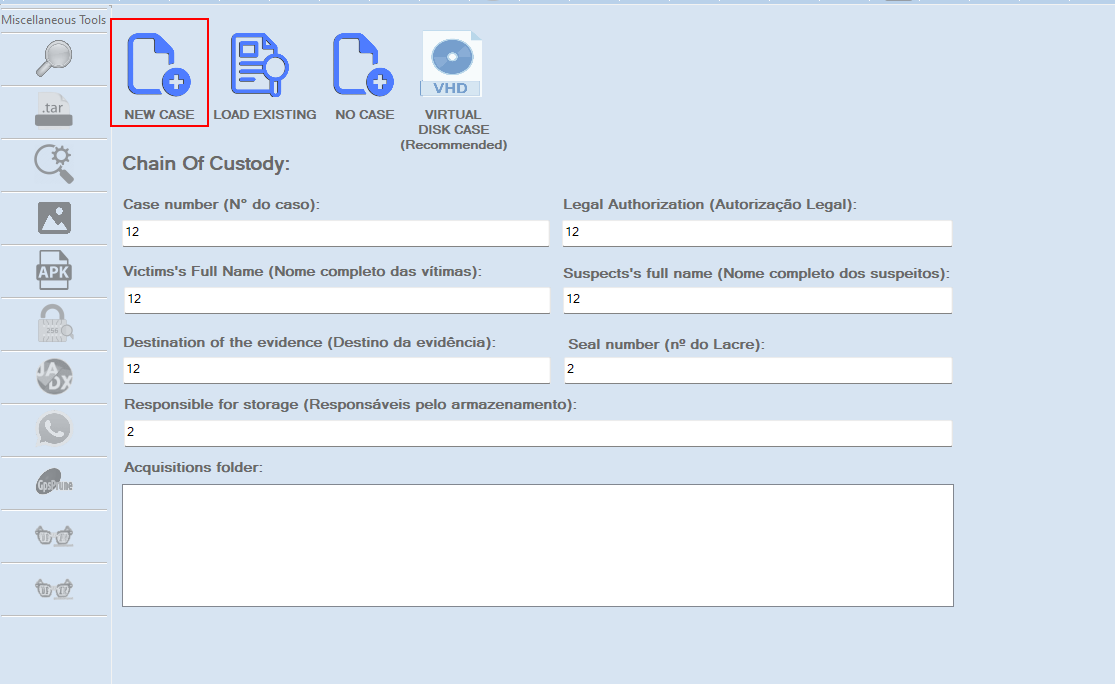Open the magnifying glass search tool
This screenshot has width=1115, height=684.
[x=54, y=59]
